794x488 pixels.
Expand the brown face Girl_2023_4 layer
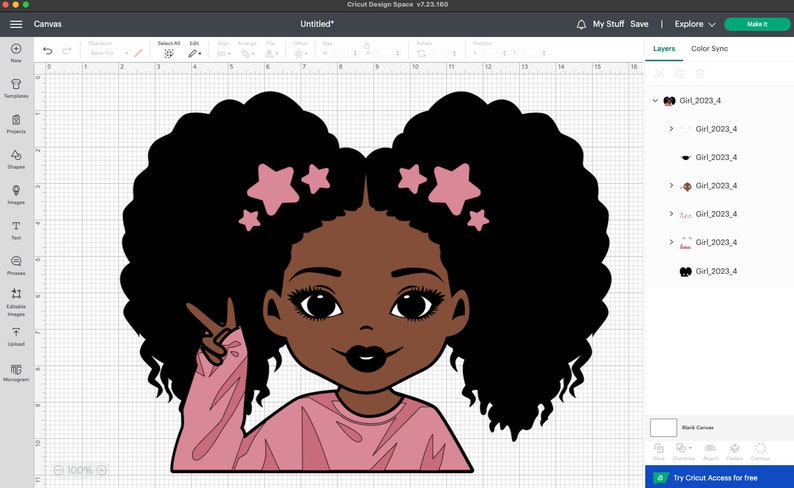point(671,186)
